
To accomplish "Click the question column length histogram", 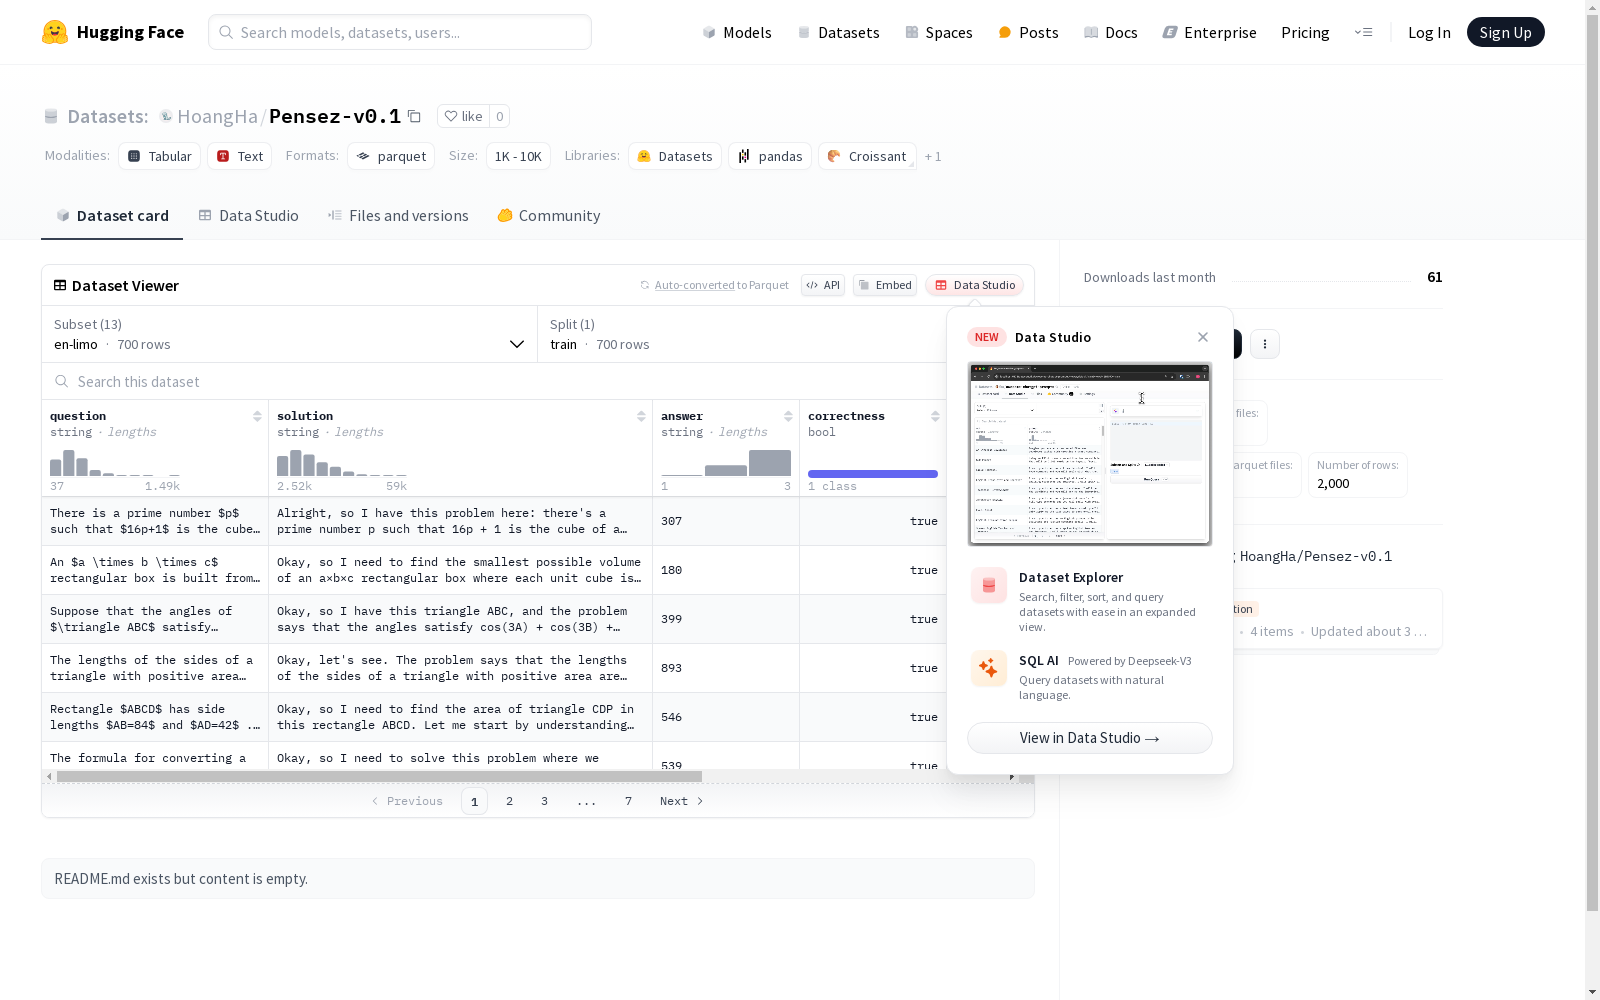I will [x=115, y=462].
